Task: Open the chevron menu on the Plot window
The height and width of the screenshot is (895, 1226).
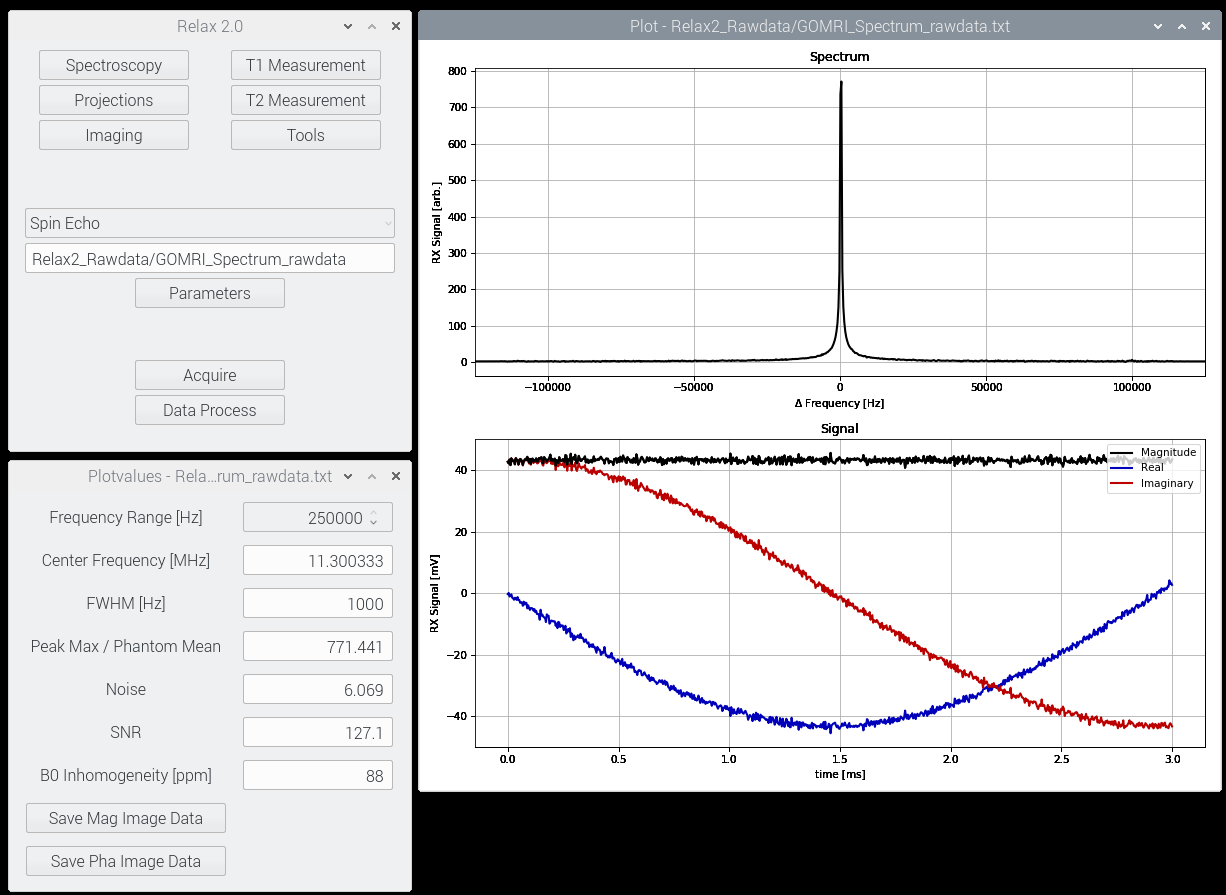Action: pos(1157,26)
